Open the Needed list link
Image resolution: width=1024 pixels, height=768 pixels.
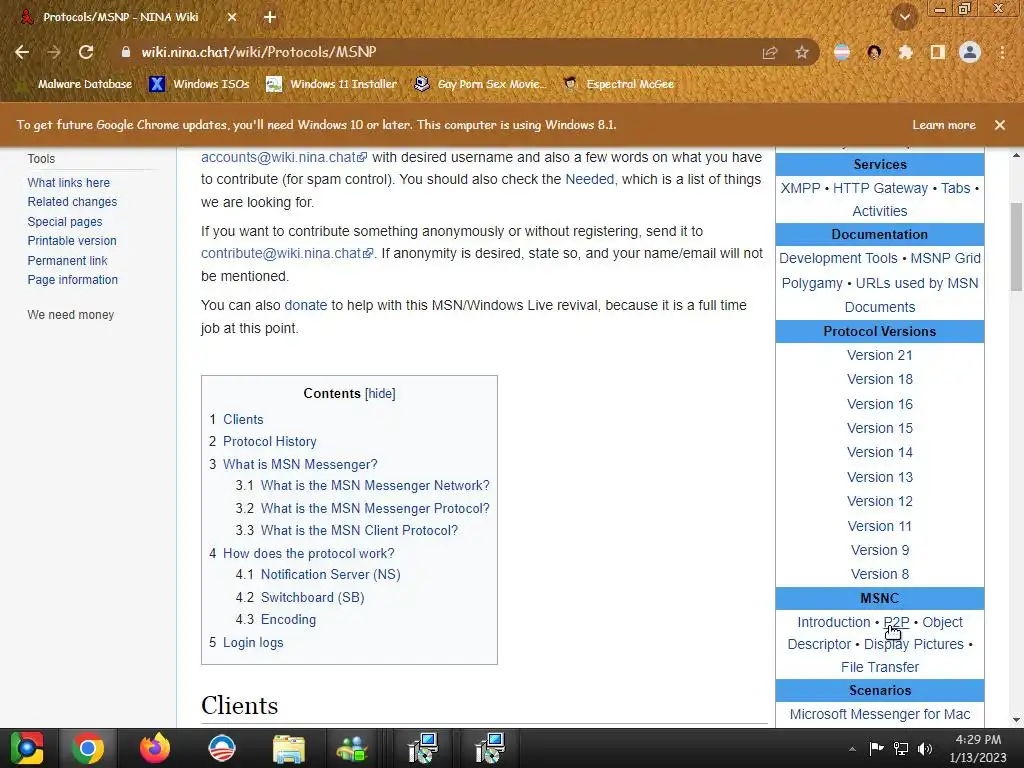[590, 180]
